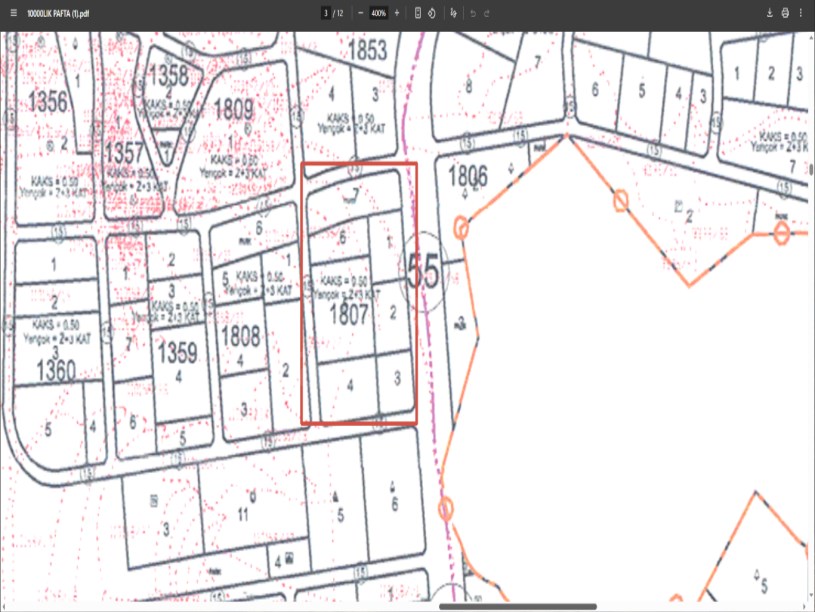Open the three-dot more actions menu
The height and width of the screenshot is (612, 815).
pos(801,13)
